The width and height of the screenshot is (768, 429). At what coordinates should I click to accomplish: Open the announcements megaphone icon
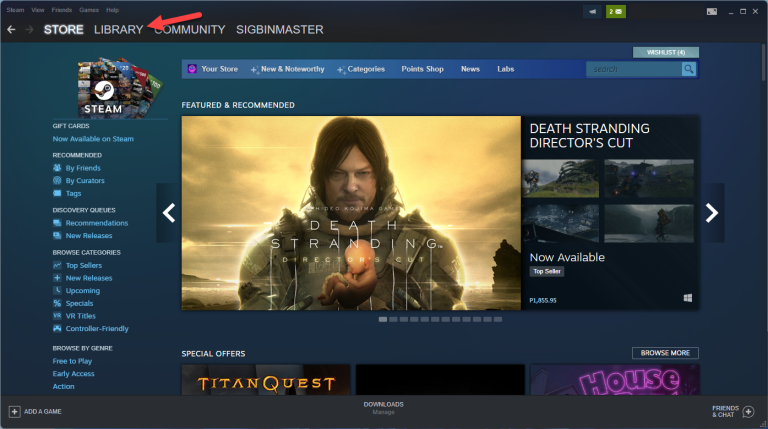(x=592, y=11)
